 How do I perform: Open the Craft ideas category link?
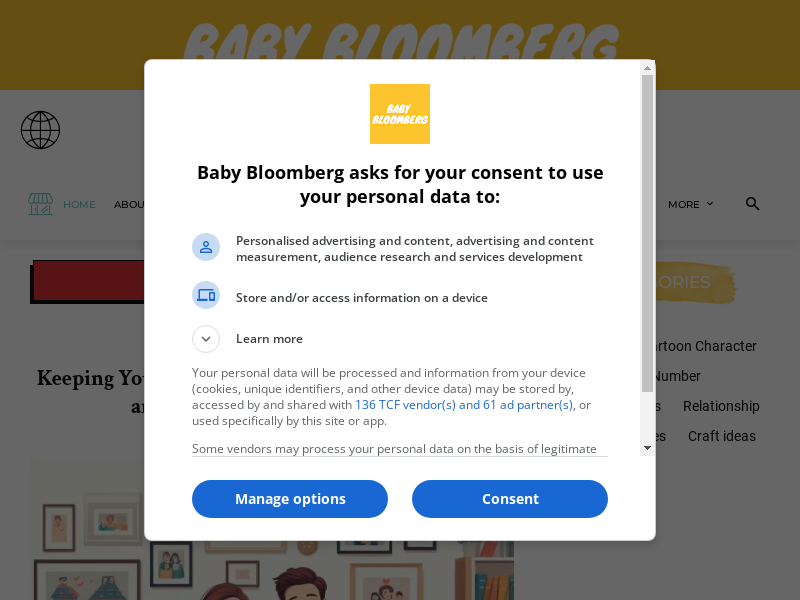pos(721,436)
